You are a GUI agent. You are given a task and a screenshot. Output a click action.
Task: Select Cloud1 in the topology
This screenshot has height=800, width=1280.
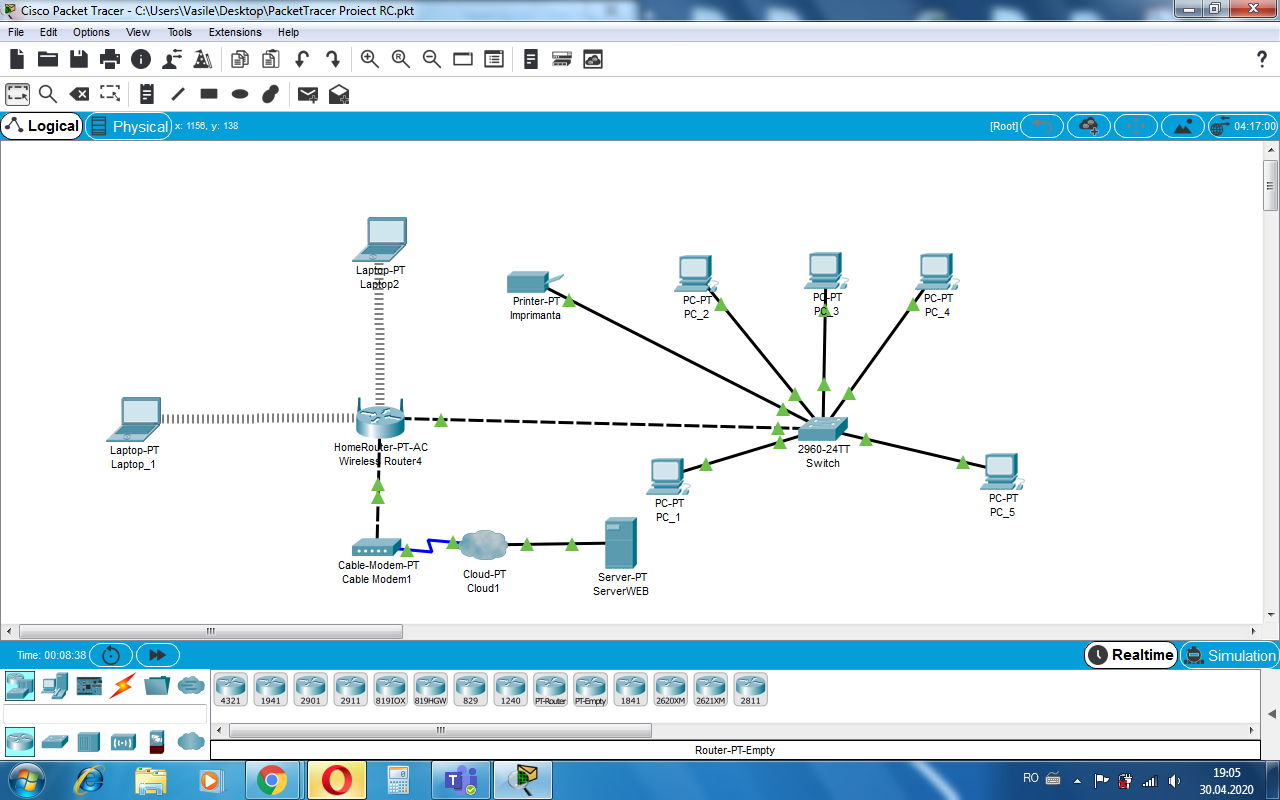tap(484, 545)
